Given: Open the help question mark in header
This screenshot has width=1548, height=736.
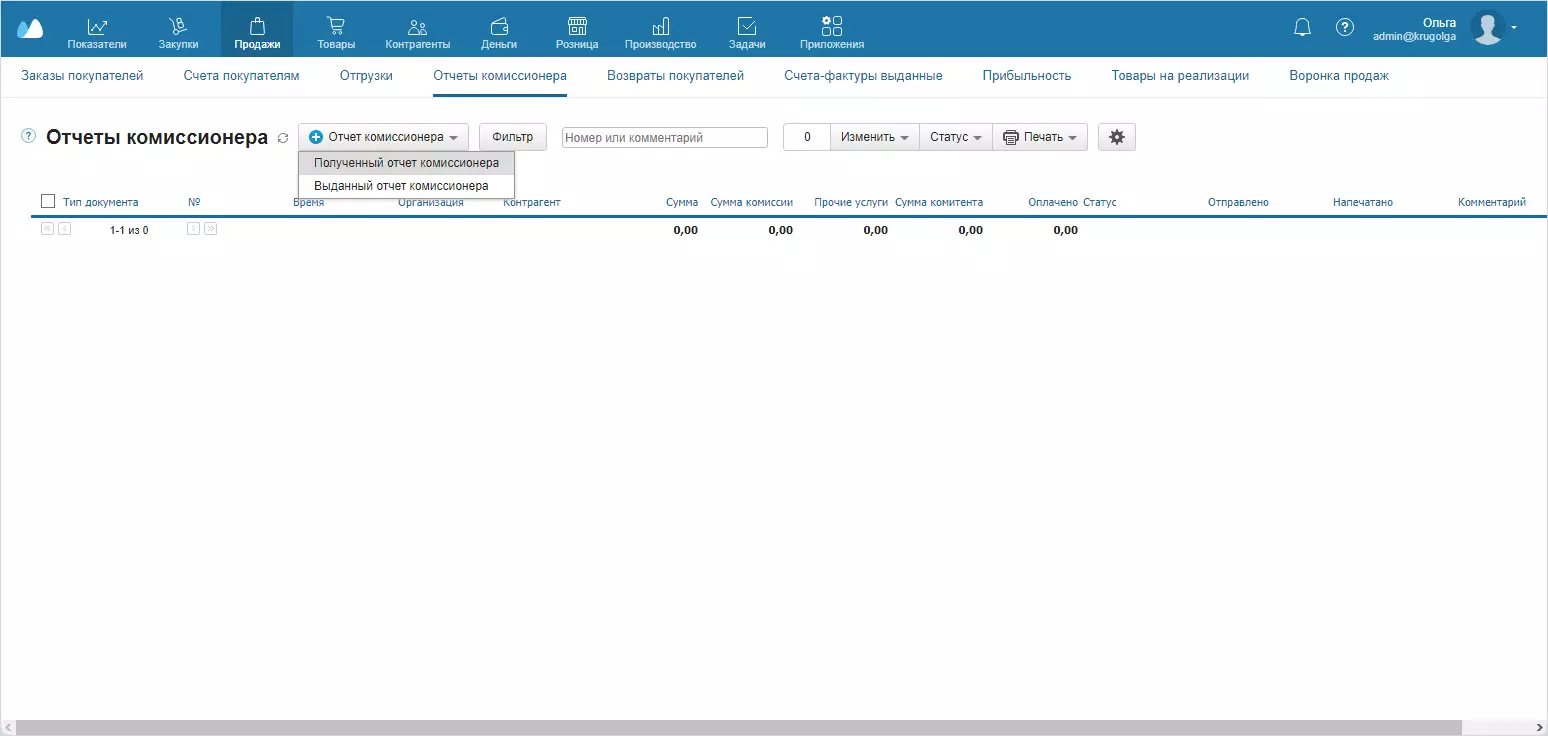Looking at the screenshot, I should coord(1345,28).
